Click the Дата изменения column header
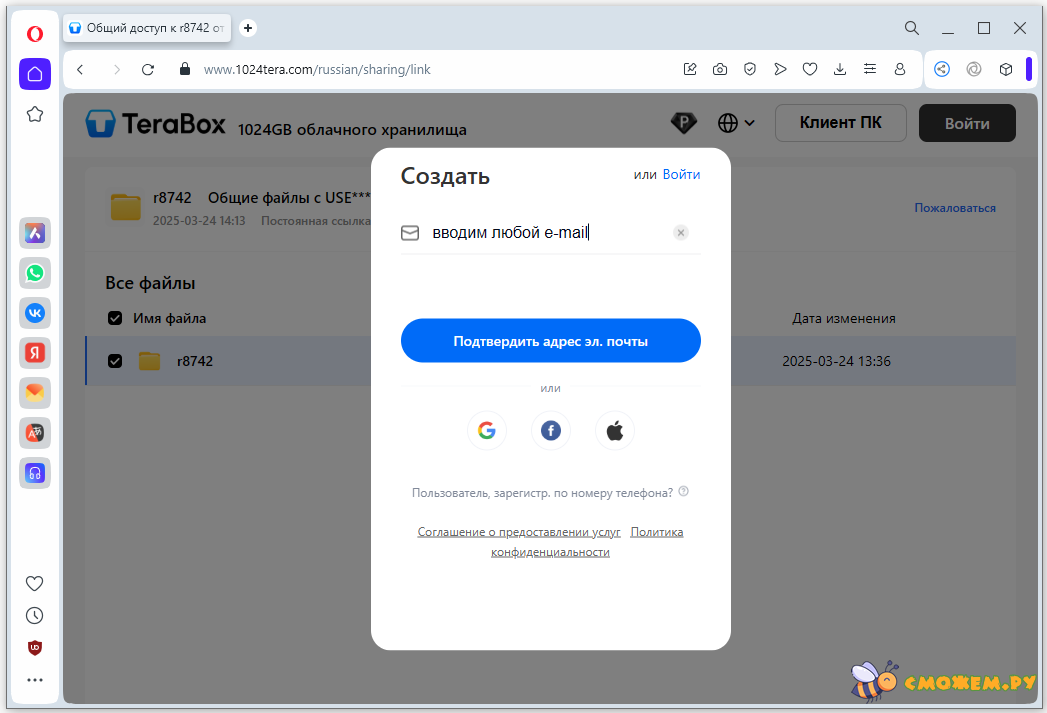 point(844,318)
